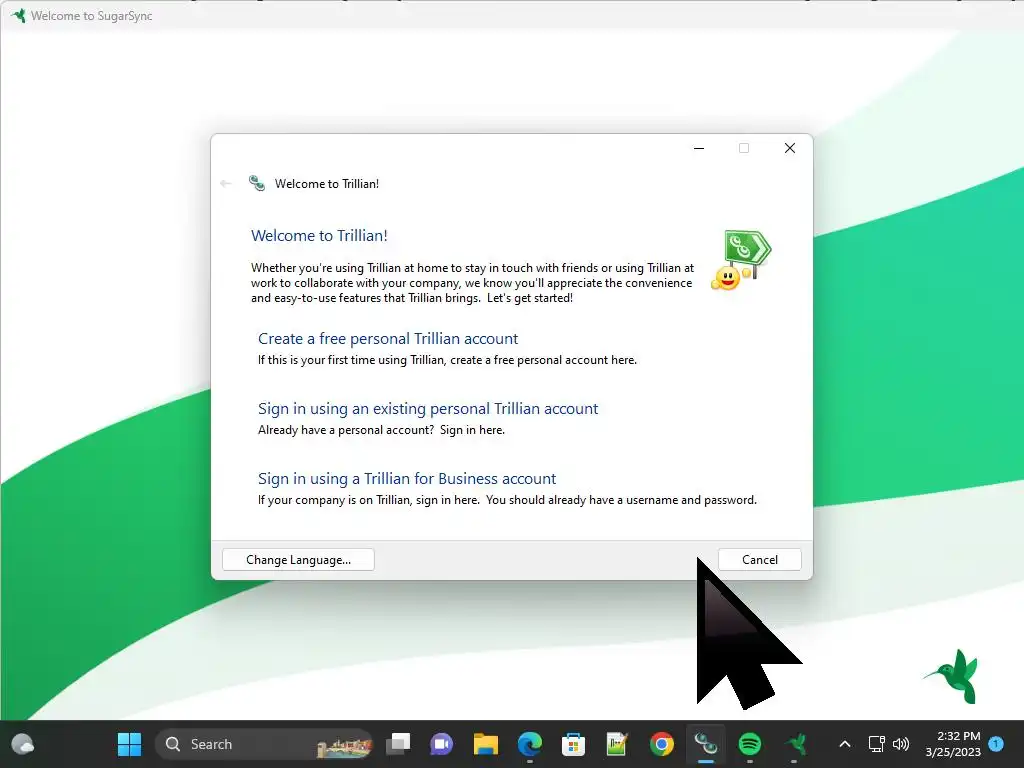Close the Trillian welcome window
The width and height of the screenshot is (1024, 768).
[790, 148]
